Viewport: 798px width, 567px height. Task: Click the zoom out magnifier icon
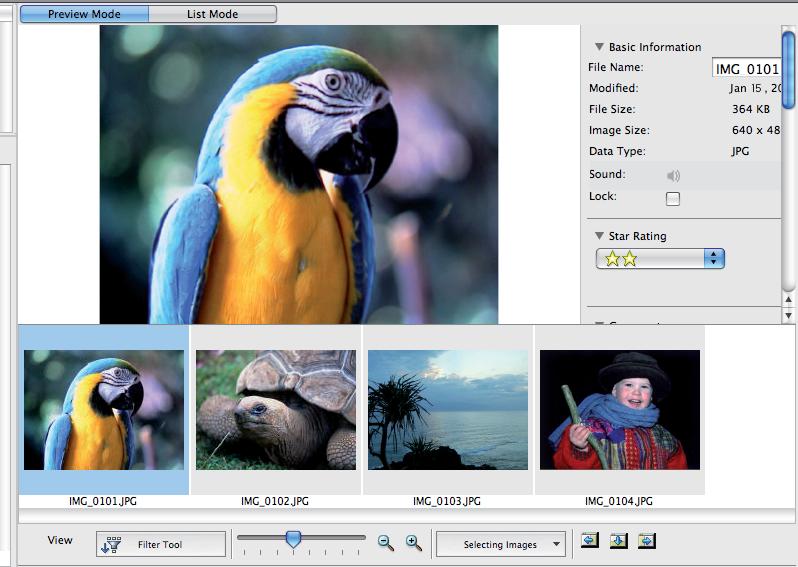pyautogui.click(x=386, y=543)
